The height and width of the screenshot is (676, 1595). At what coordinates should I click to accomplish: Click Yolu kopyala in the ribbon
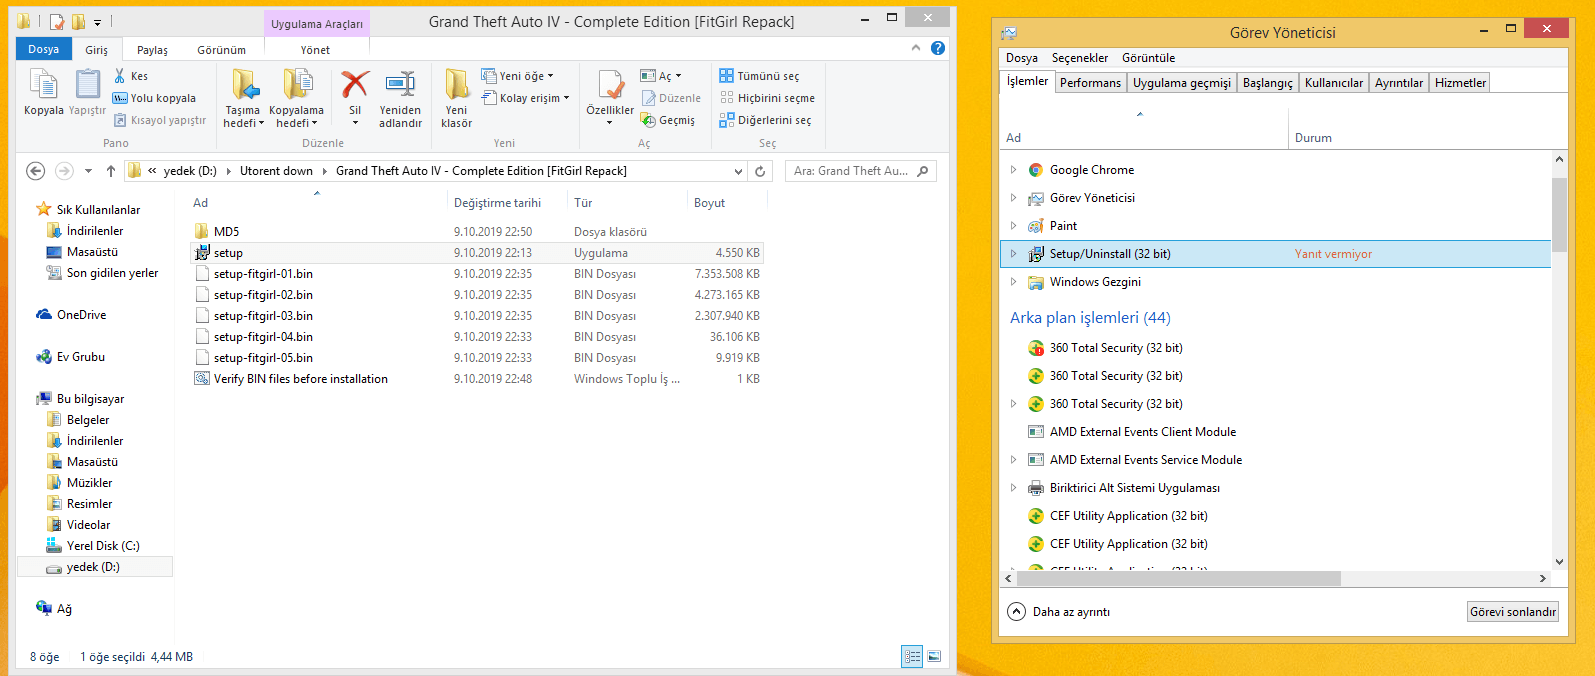click(x=154, y=98)
